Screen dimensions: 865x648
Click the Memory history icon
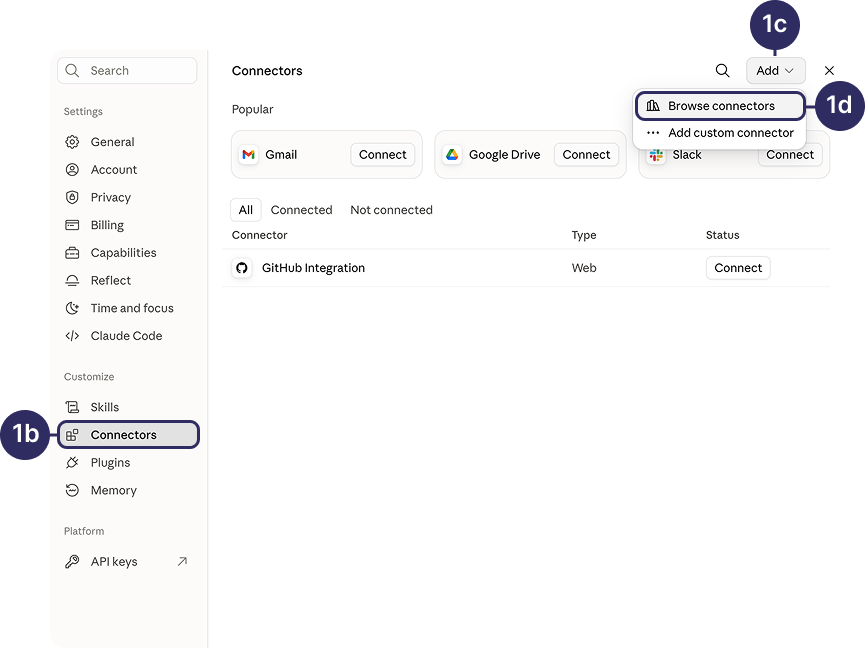(72, 490)
